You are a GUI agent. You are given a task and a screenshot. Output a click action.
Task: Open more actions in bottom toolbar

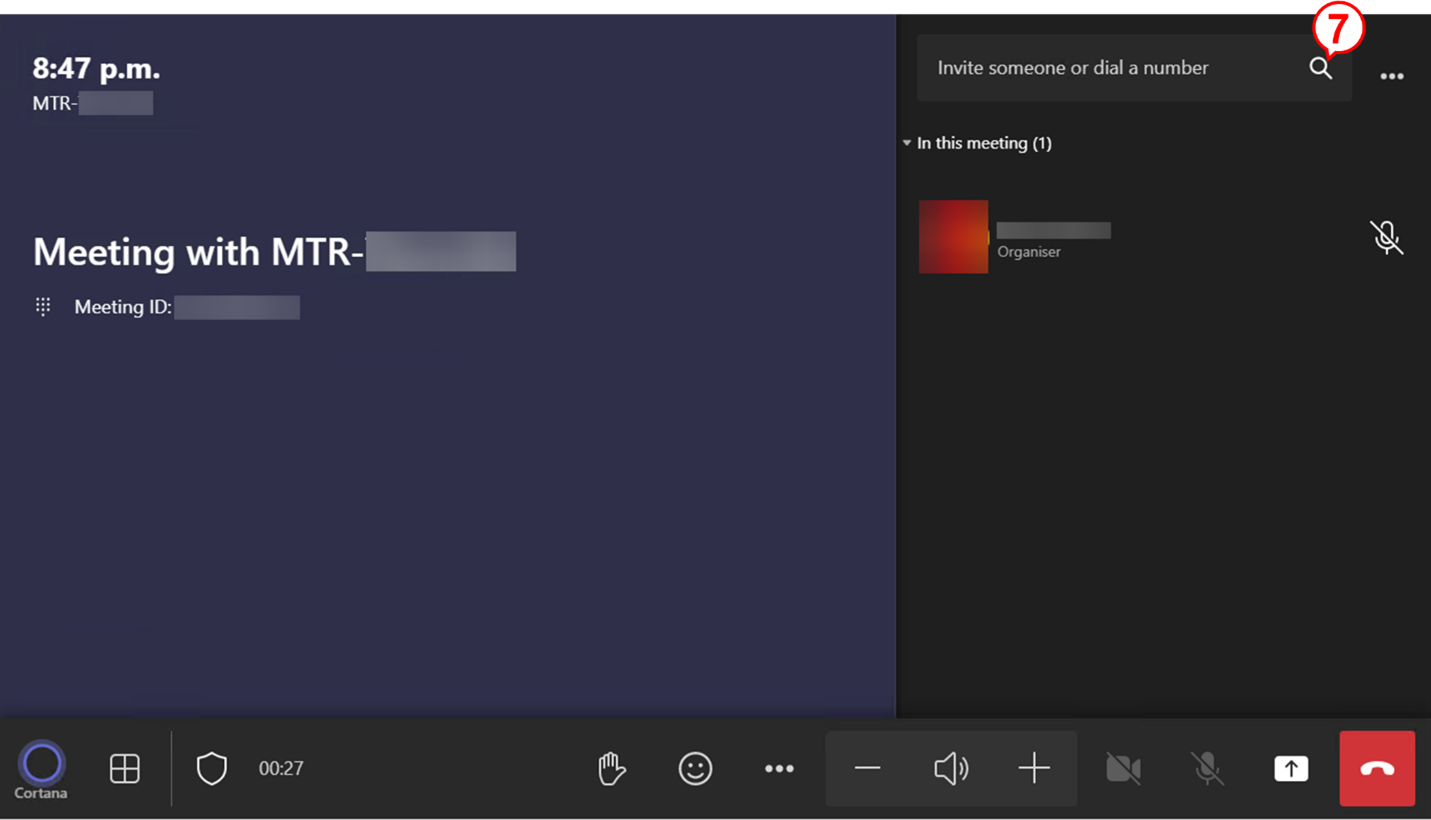click(779, 768)
